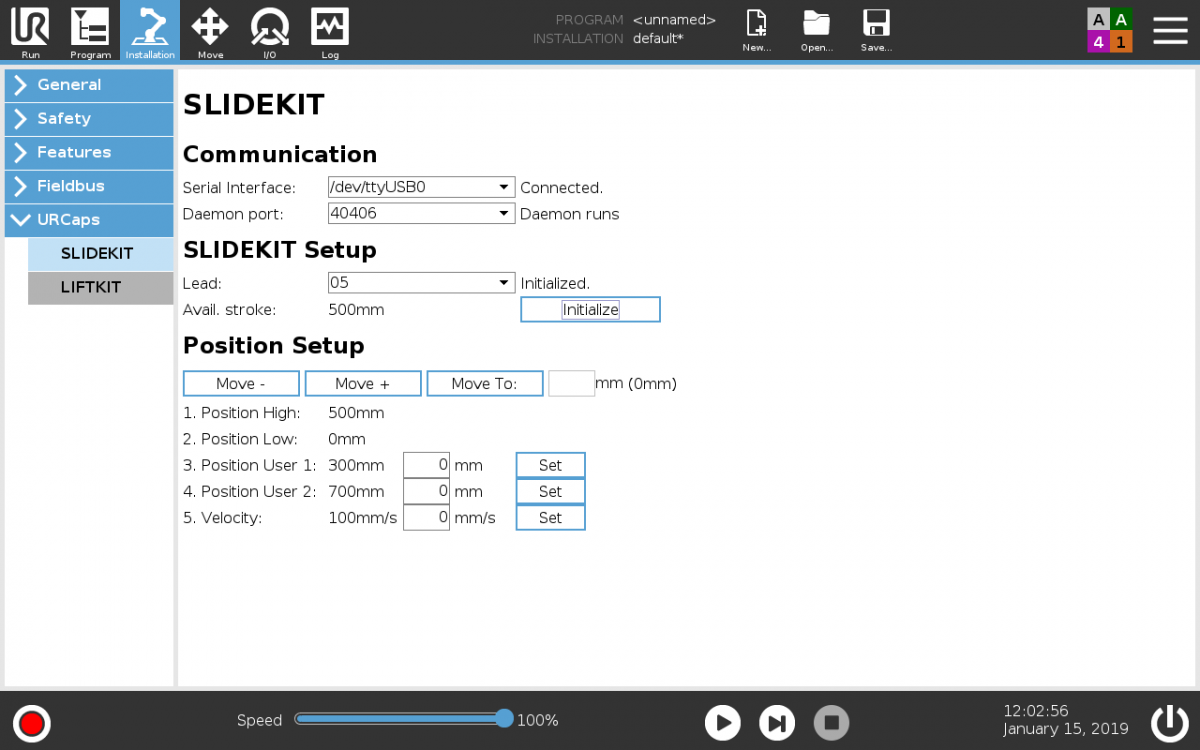Click the power shutdown icon
The image size is (1200, 750).
1169,722
